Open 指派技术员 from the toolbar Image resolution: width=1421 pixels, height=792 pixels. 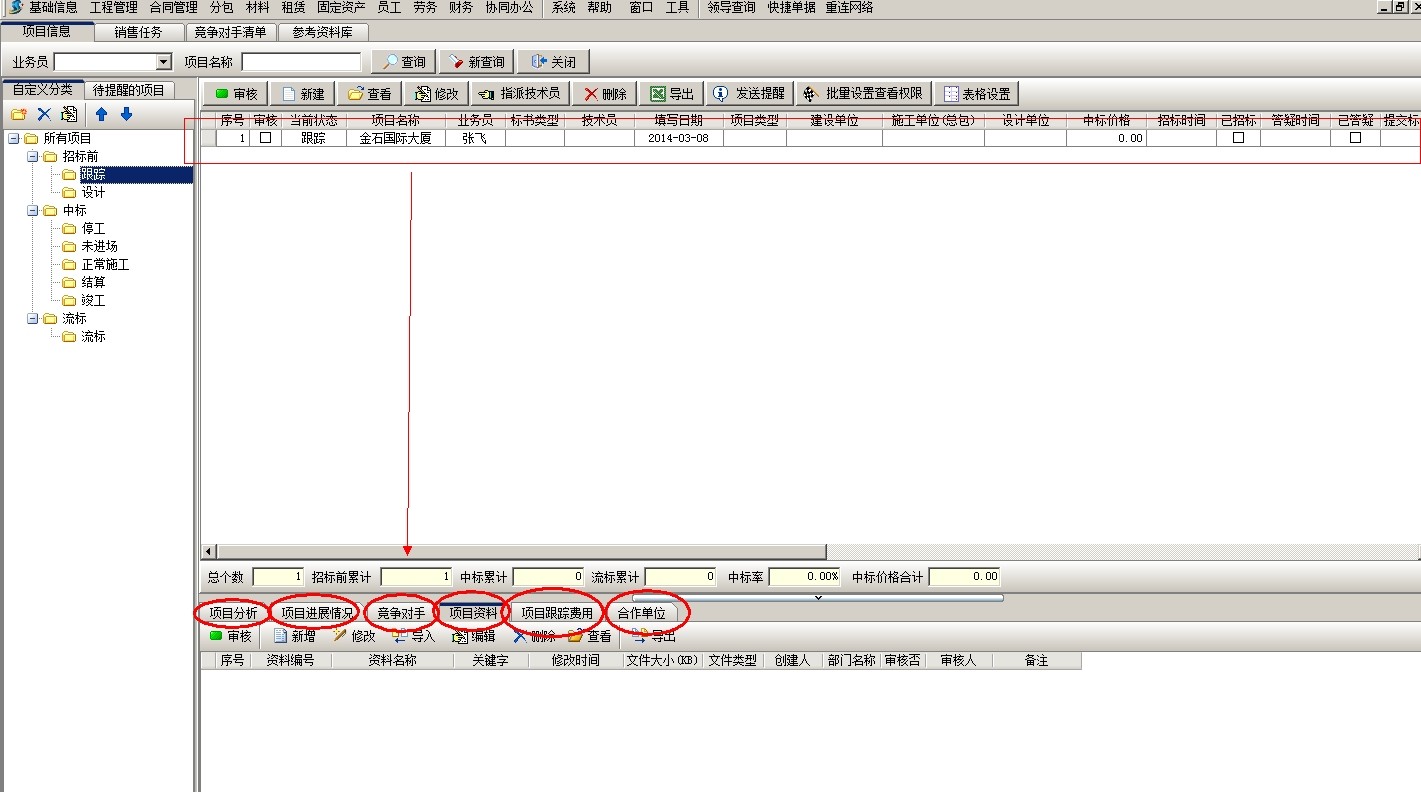519,94
